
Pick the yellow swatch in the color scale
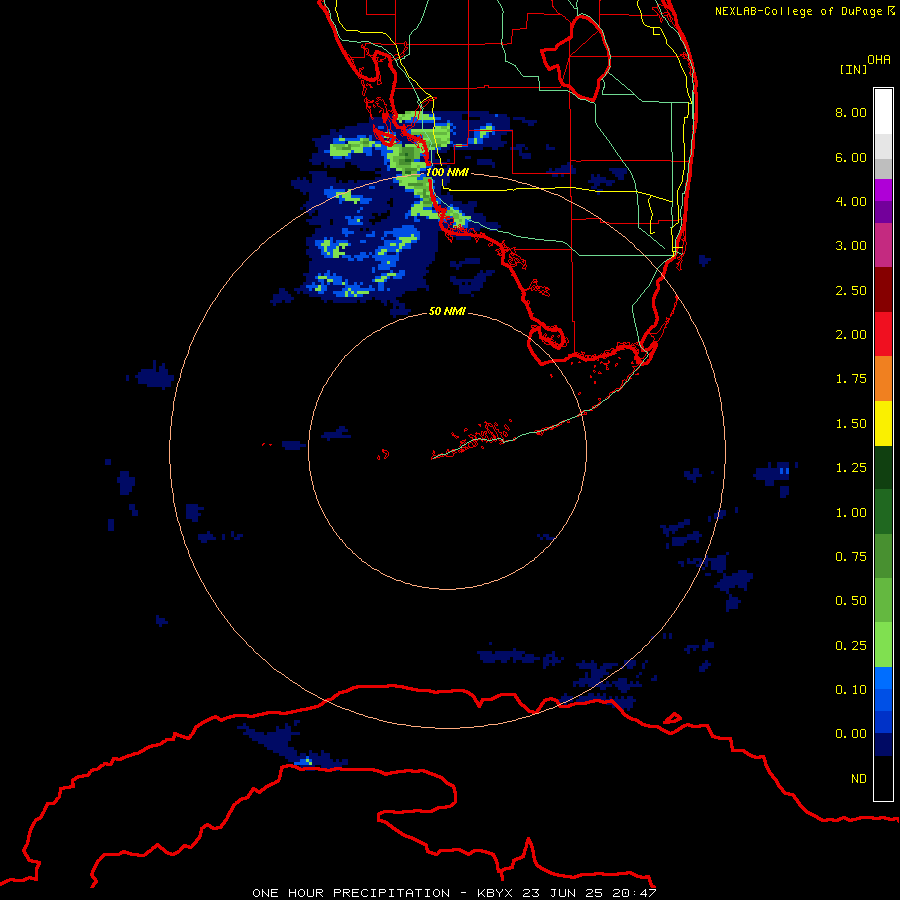point(883,424)
